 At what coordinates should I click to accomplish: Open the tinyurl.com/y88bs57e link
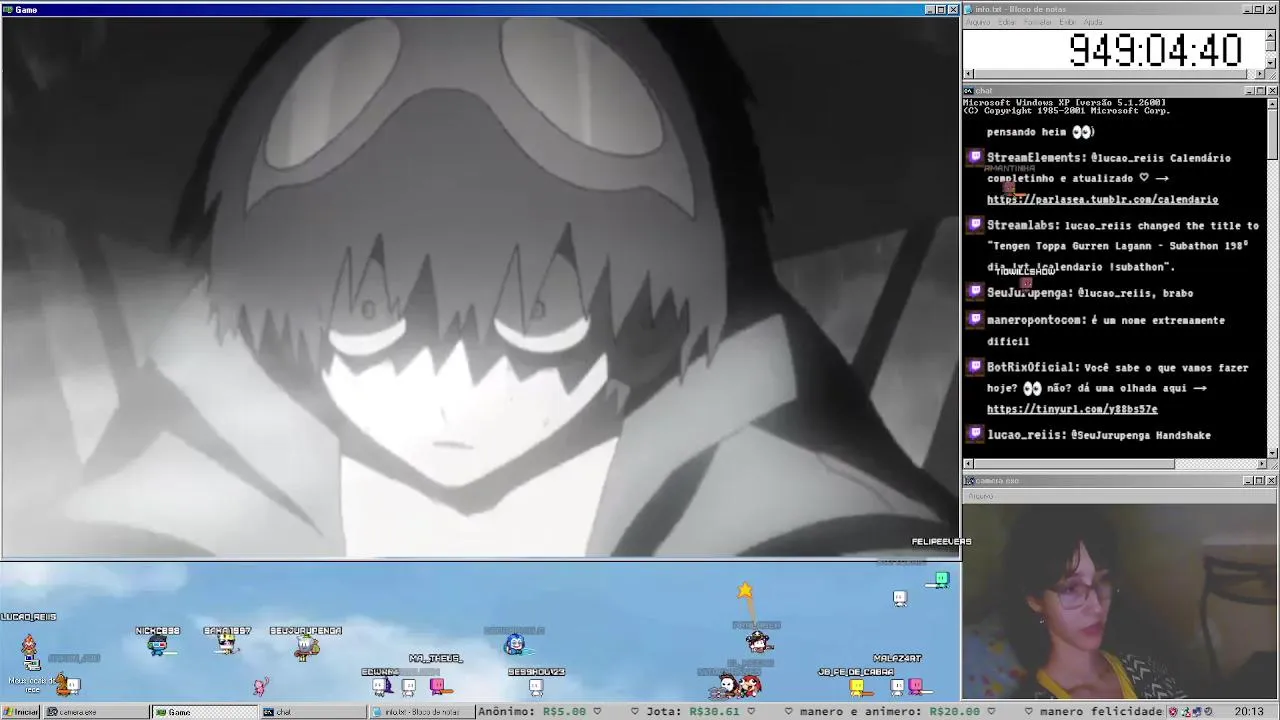[x=1072, y=410]
